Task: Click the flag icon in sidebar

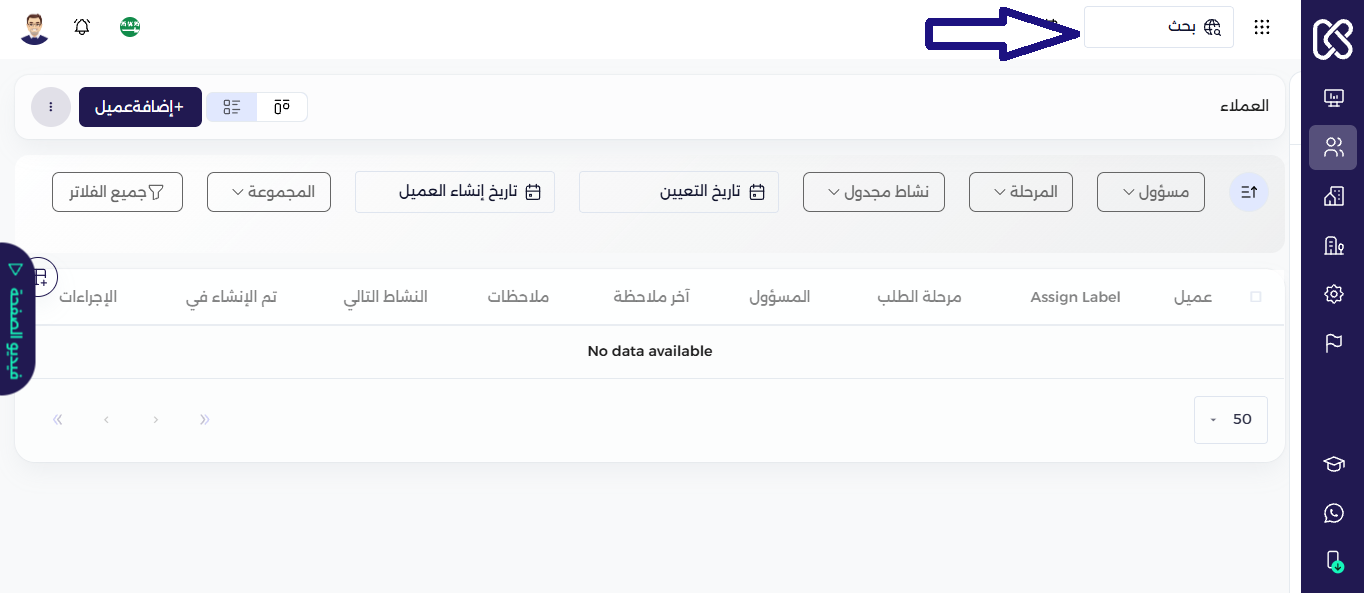Action: (1333, 343)
